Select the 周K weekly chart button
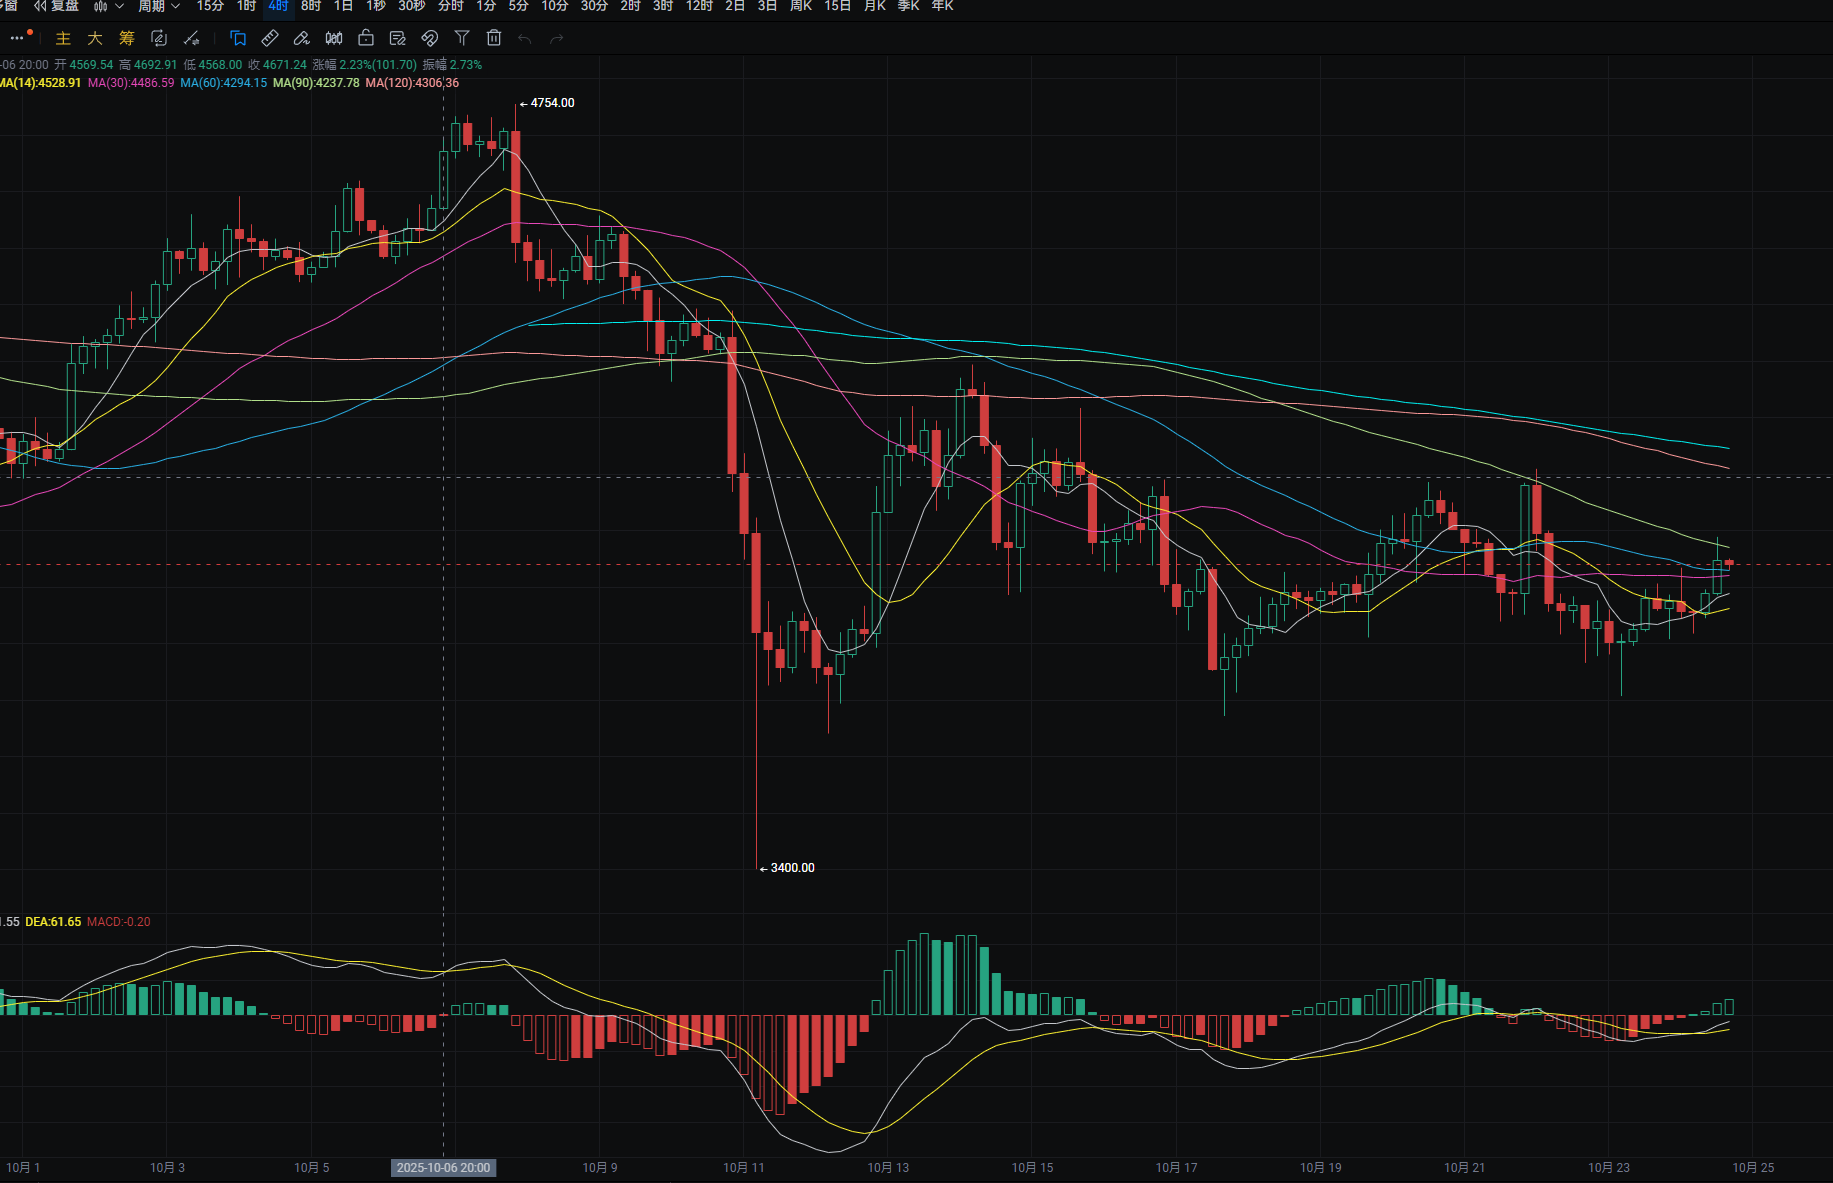 tap(801, 6)
